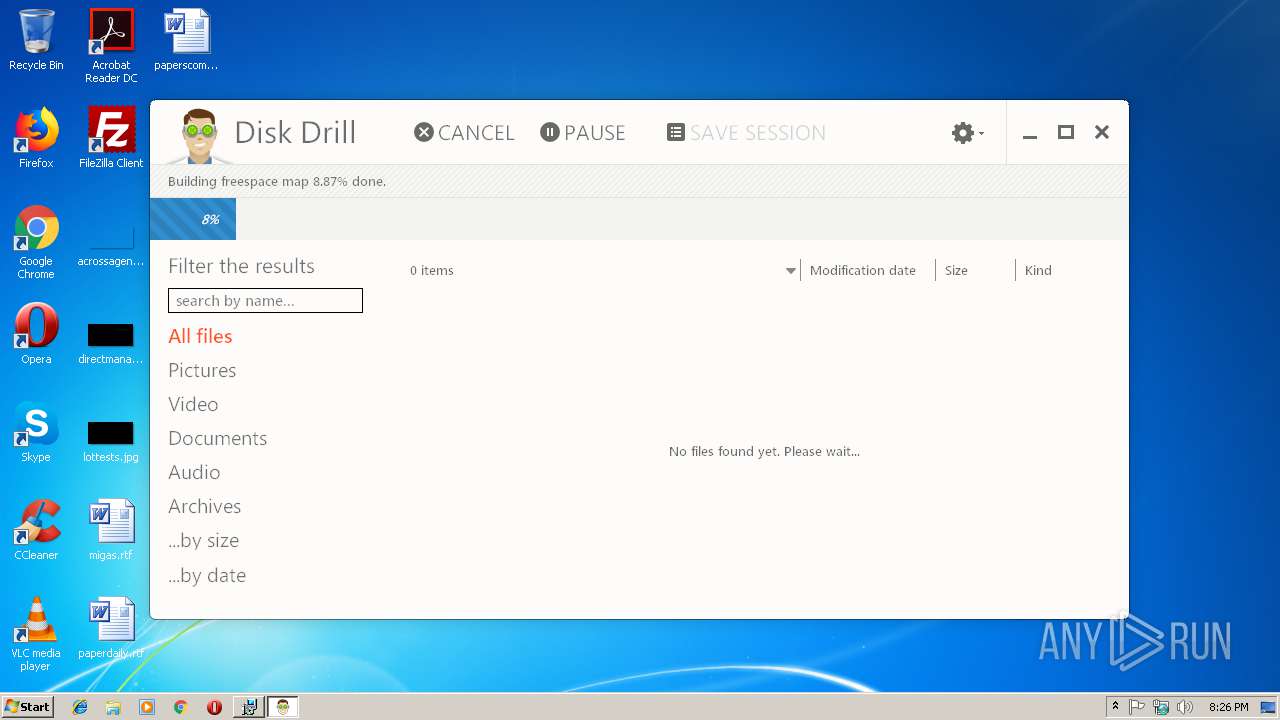Select the paperdaily.rtf desktop document
Screen dimensions: 1280x720
click(x=111, y=628)
